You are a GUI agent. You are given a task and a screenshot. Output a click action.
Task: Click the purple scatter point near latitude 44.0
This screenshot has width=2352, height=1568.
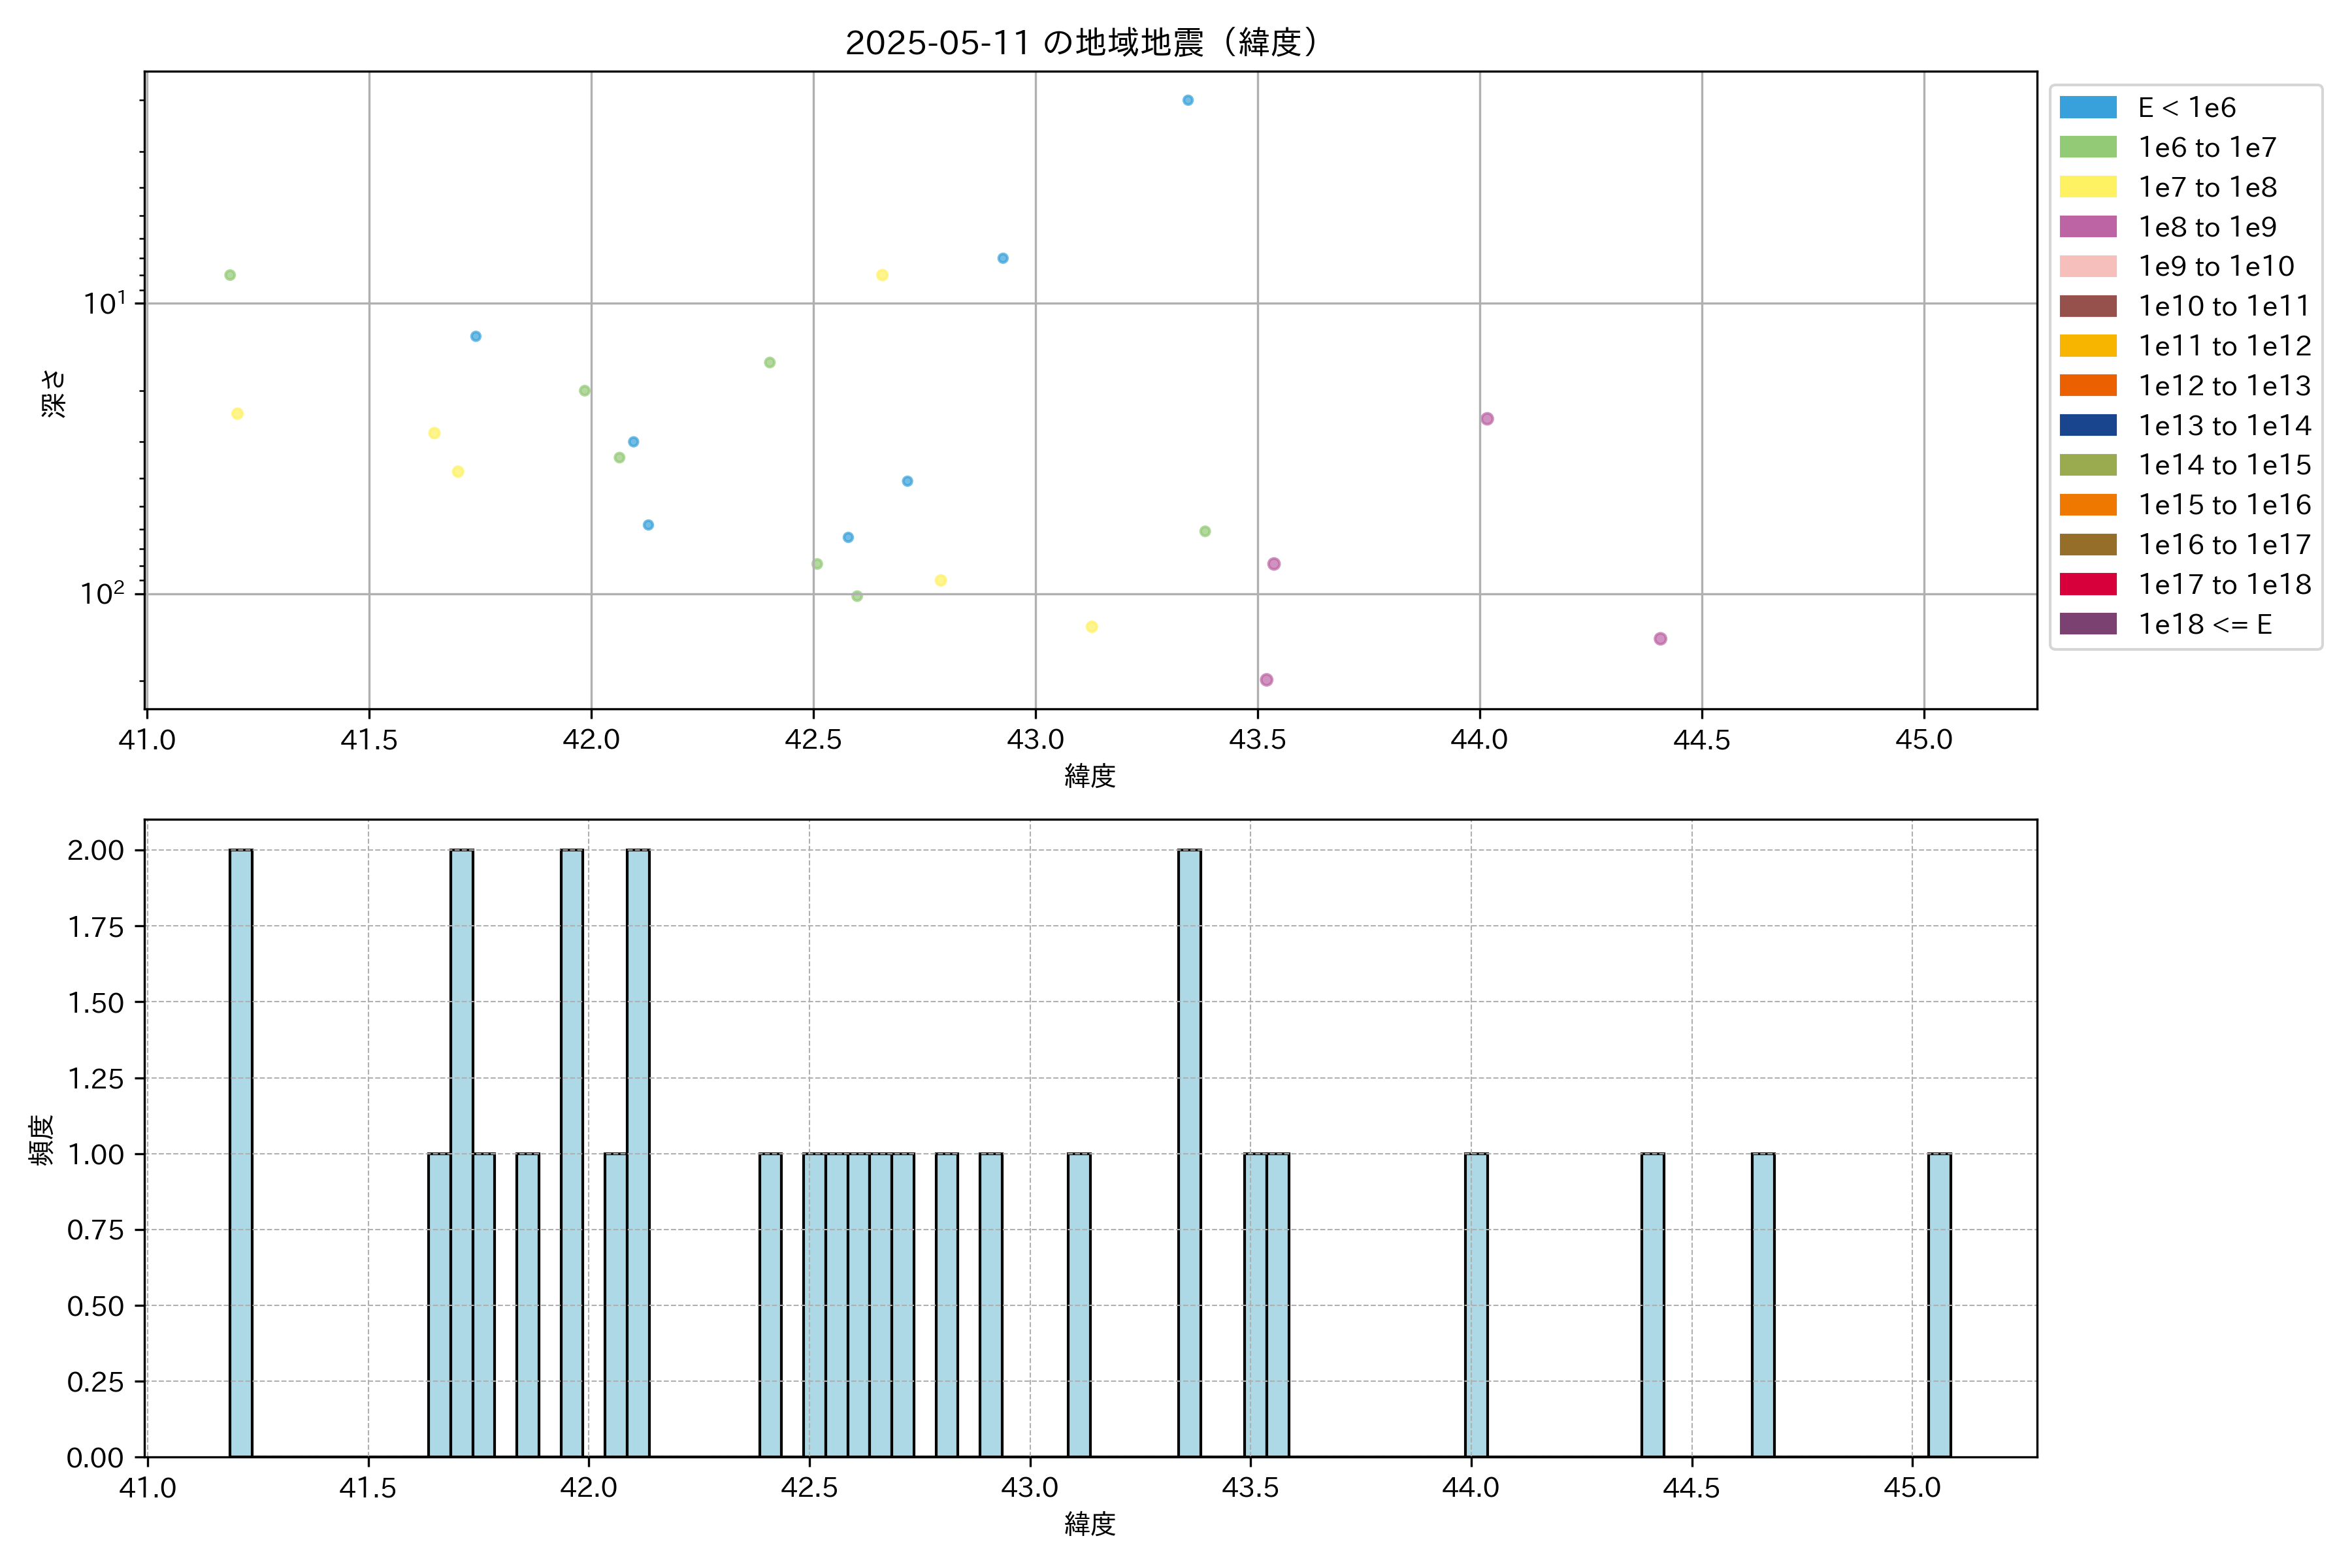1487,419
